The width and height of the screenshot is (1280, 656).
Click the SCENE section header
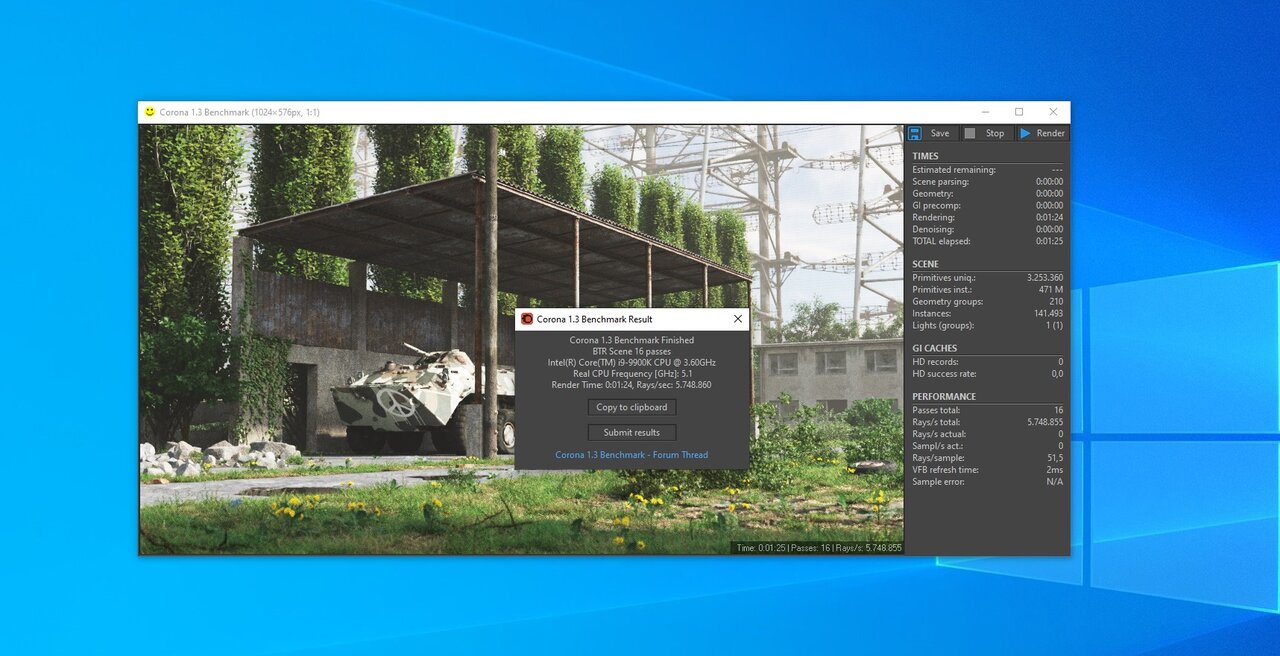pyautogui.click(x=926, y=264)
